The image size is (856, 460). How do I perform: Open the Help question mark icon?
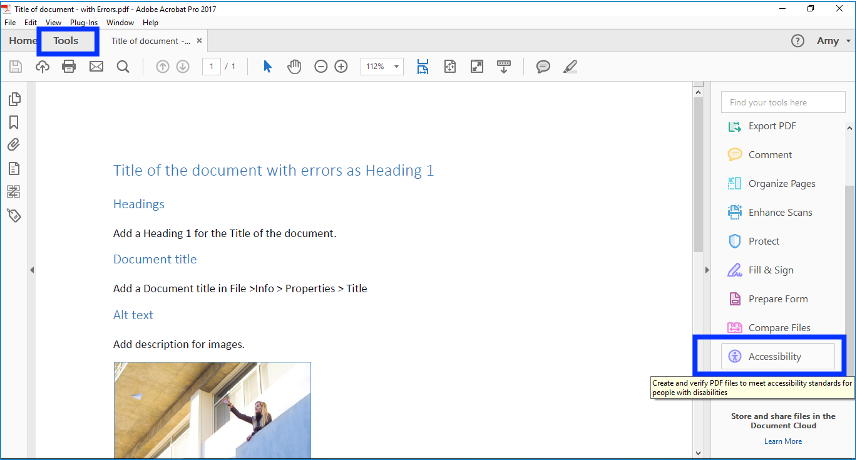click(798, 41)
